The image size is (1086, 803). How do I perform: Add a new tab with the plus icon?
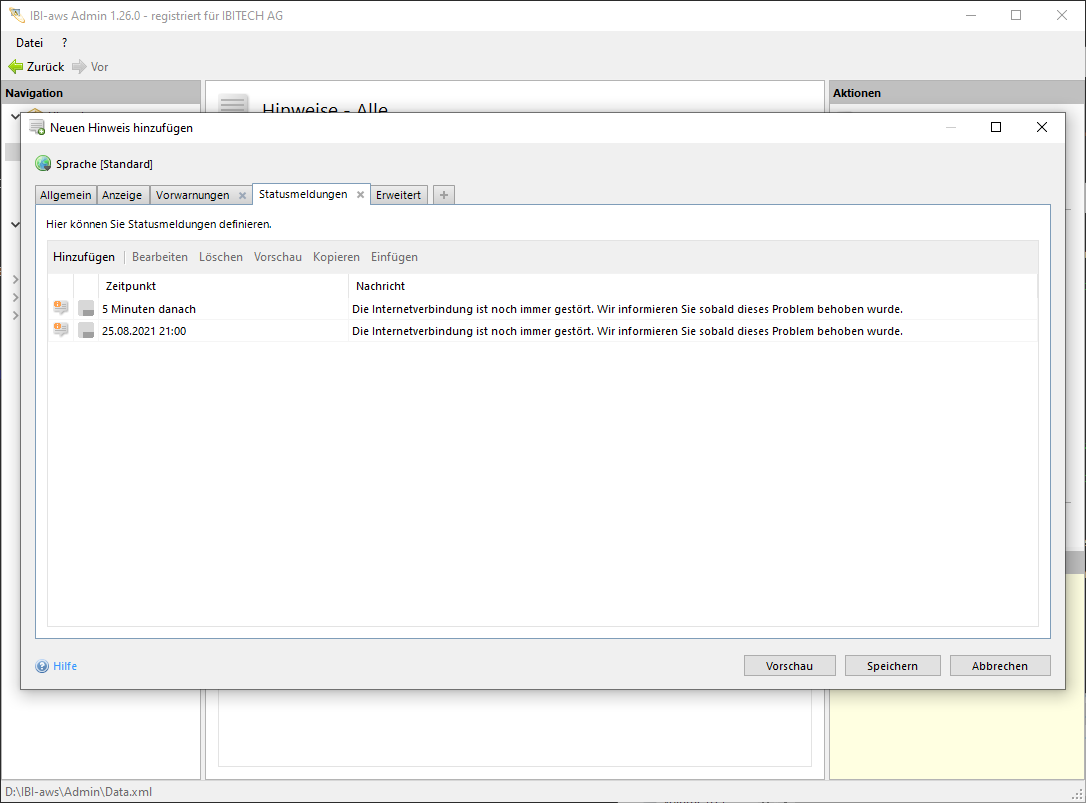[444, 195]
